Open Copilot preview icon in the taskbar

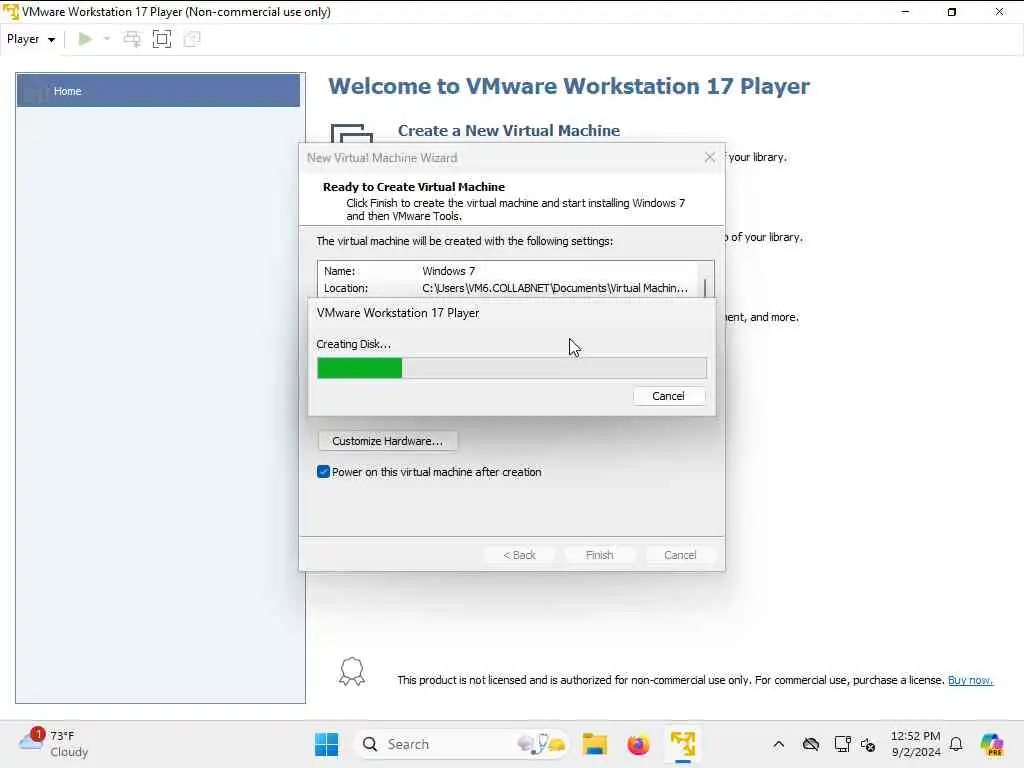pos(992,744)
